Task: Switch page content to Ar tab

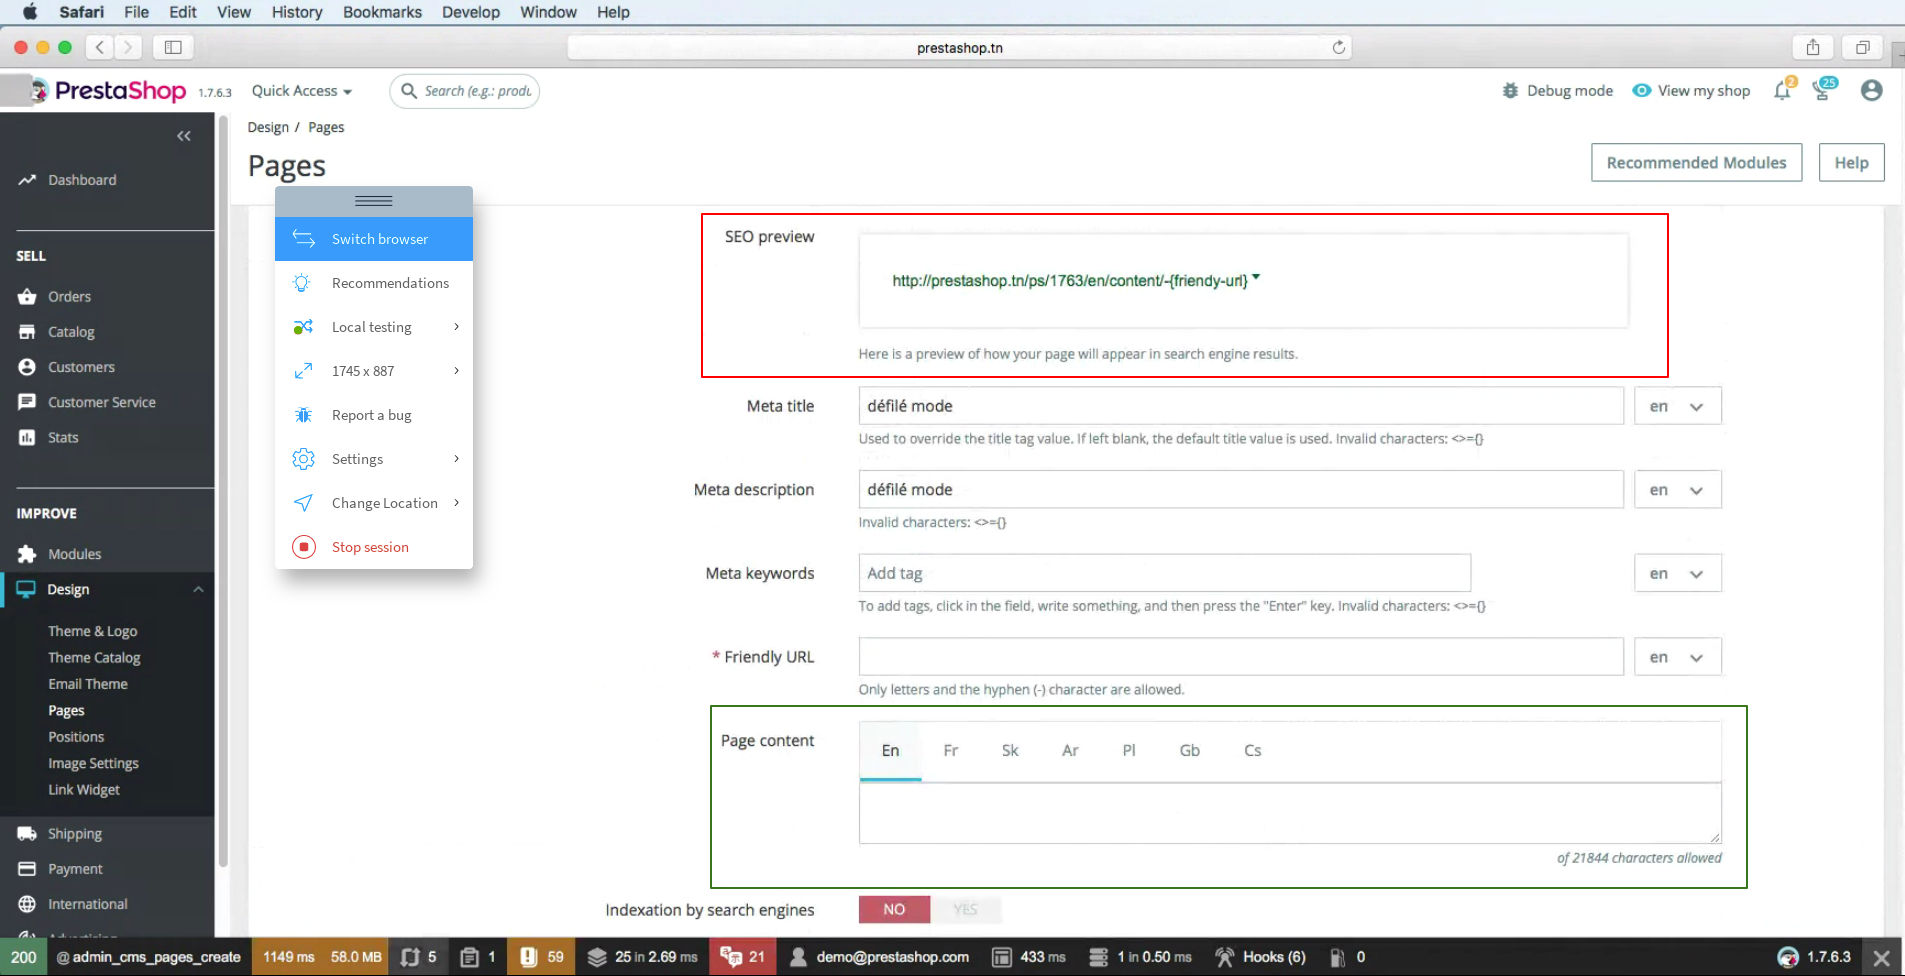Action: [1070, 750]
